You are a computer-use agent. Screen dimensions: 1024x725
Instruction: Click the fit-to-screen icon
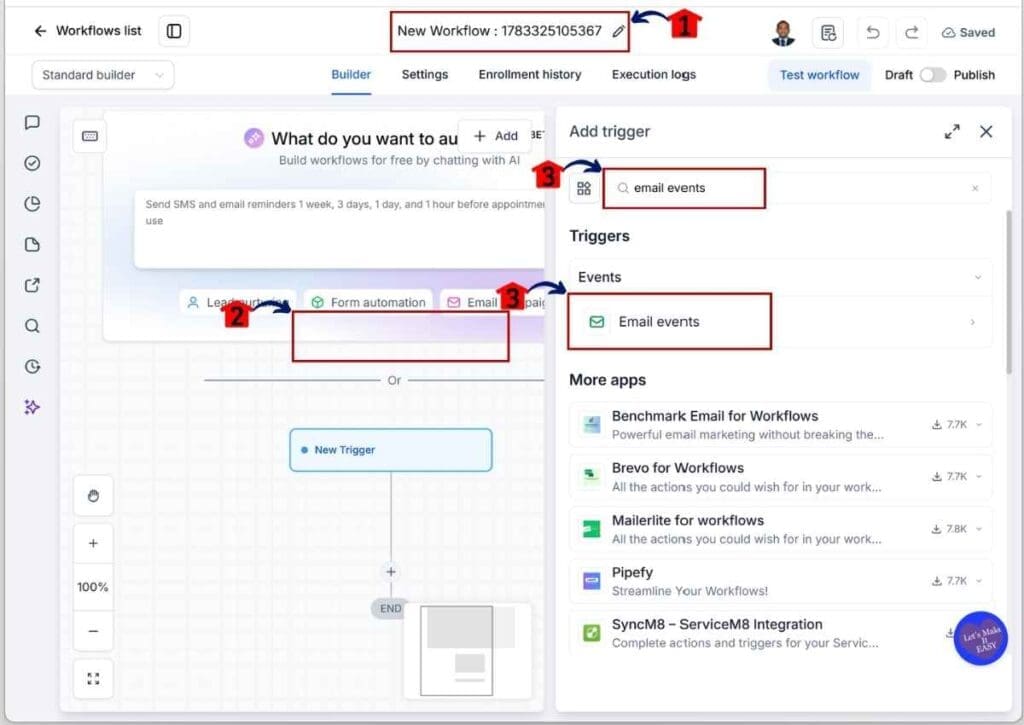(93, 679)
